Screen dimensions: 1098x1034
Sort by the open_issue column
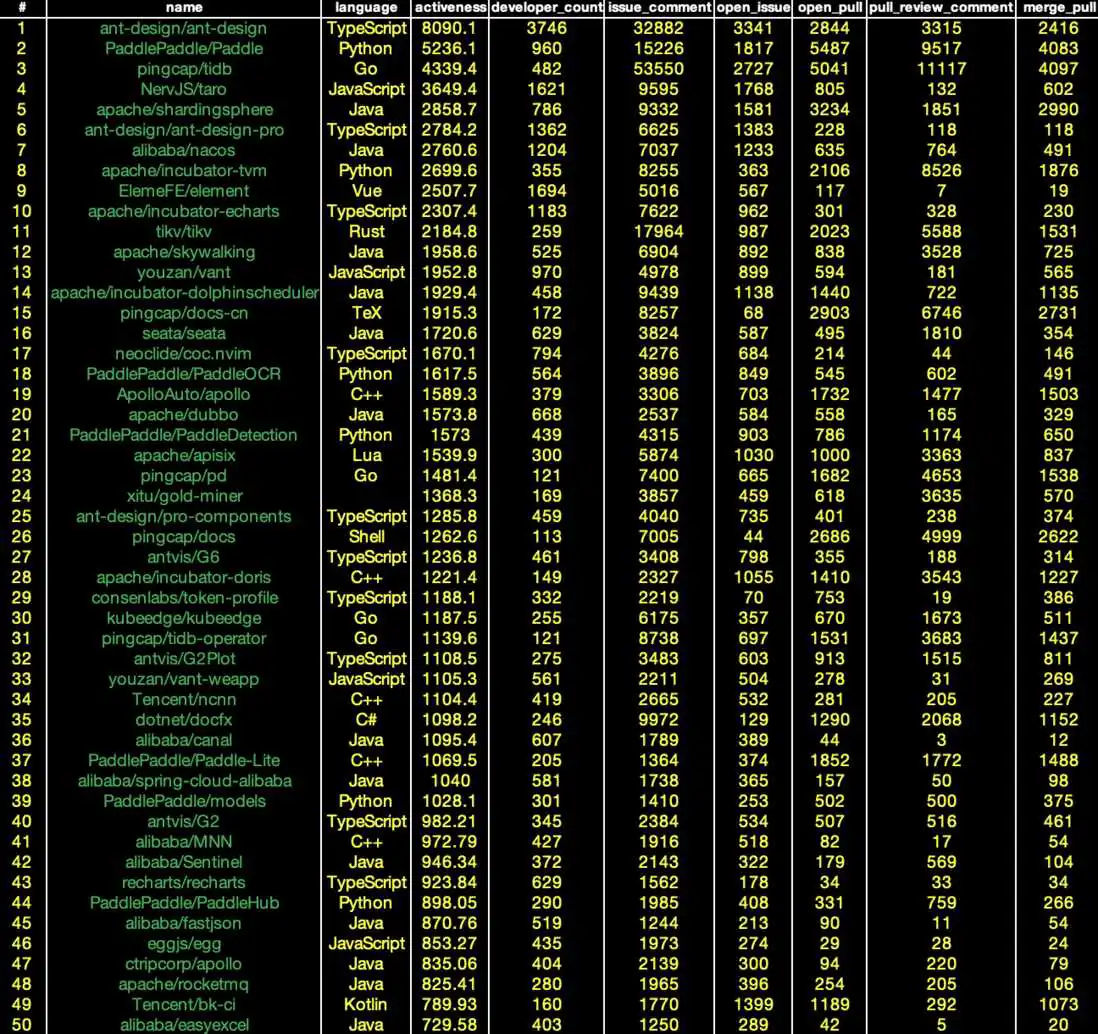tap(753, 8)
